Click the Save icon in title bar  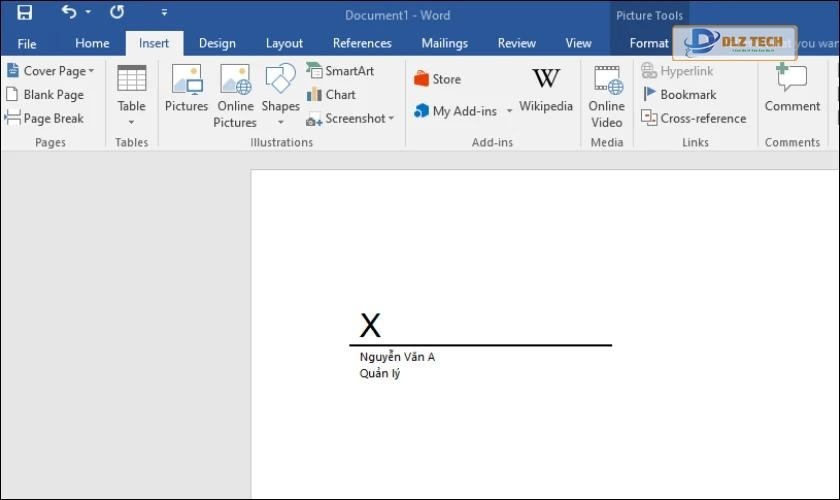coord(24,13)
